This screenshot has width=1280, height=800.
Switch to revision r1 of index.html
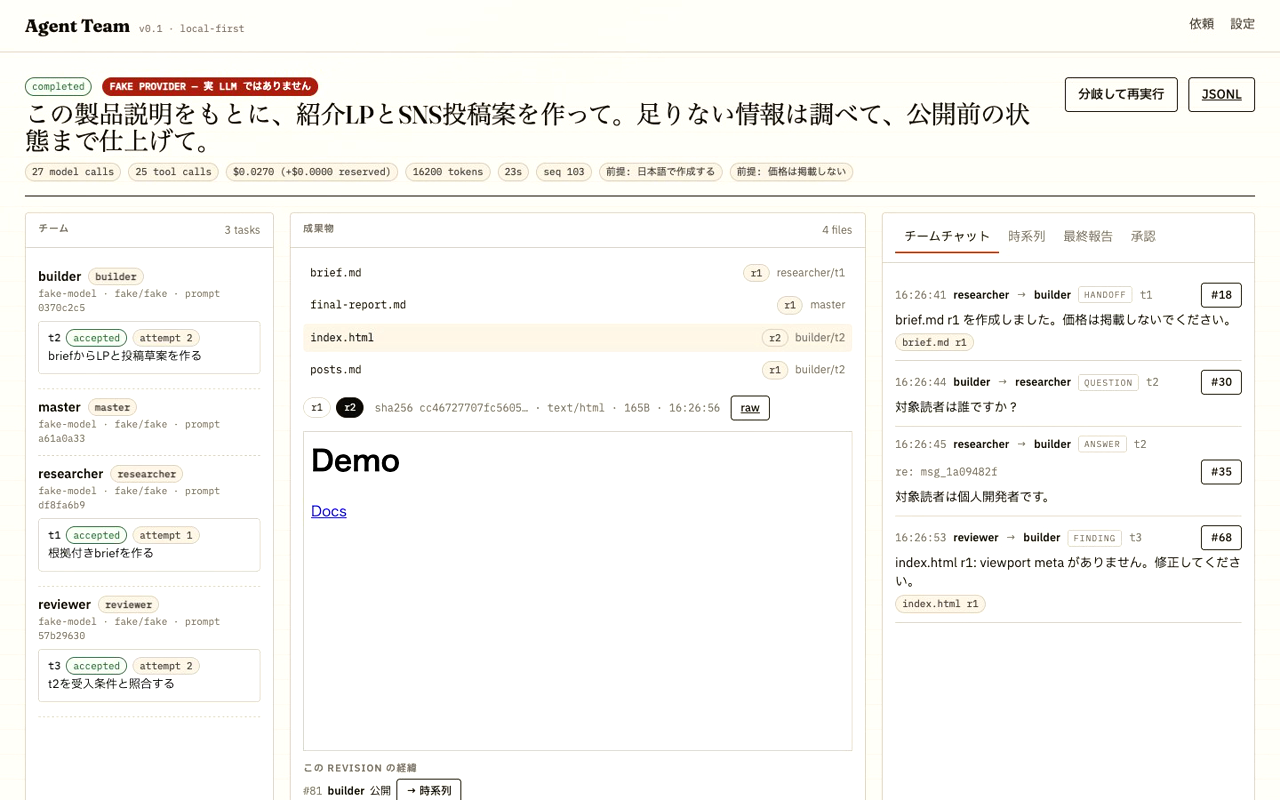(x=317, y=408)
